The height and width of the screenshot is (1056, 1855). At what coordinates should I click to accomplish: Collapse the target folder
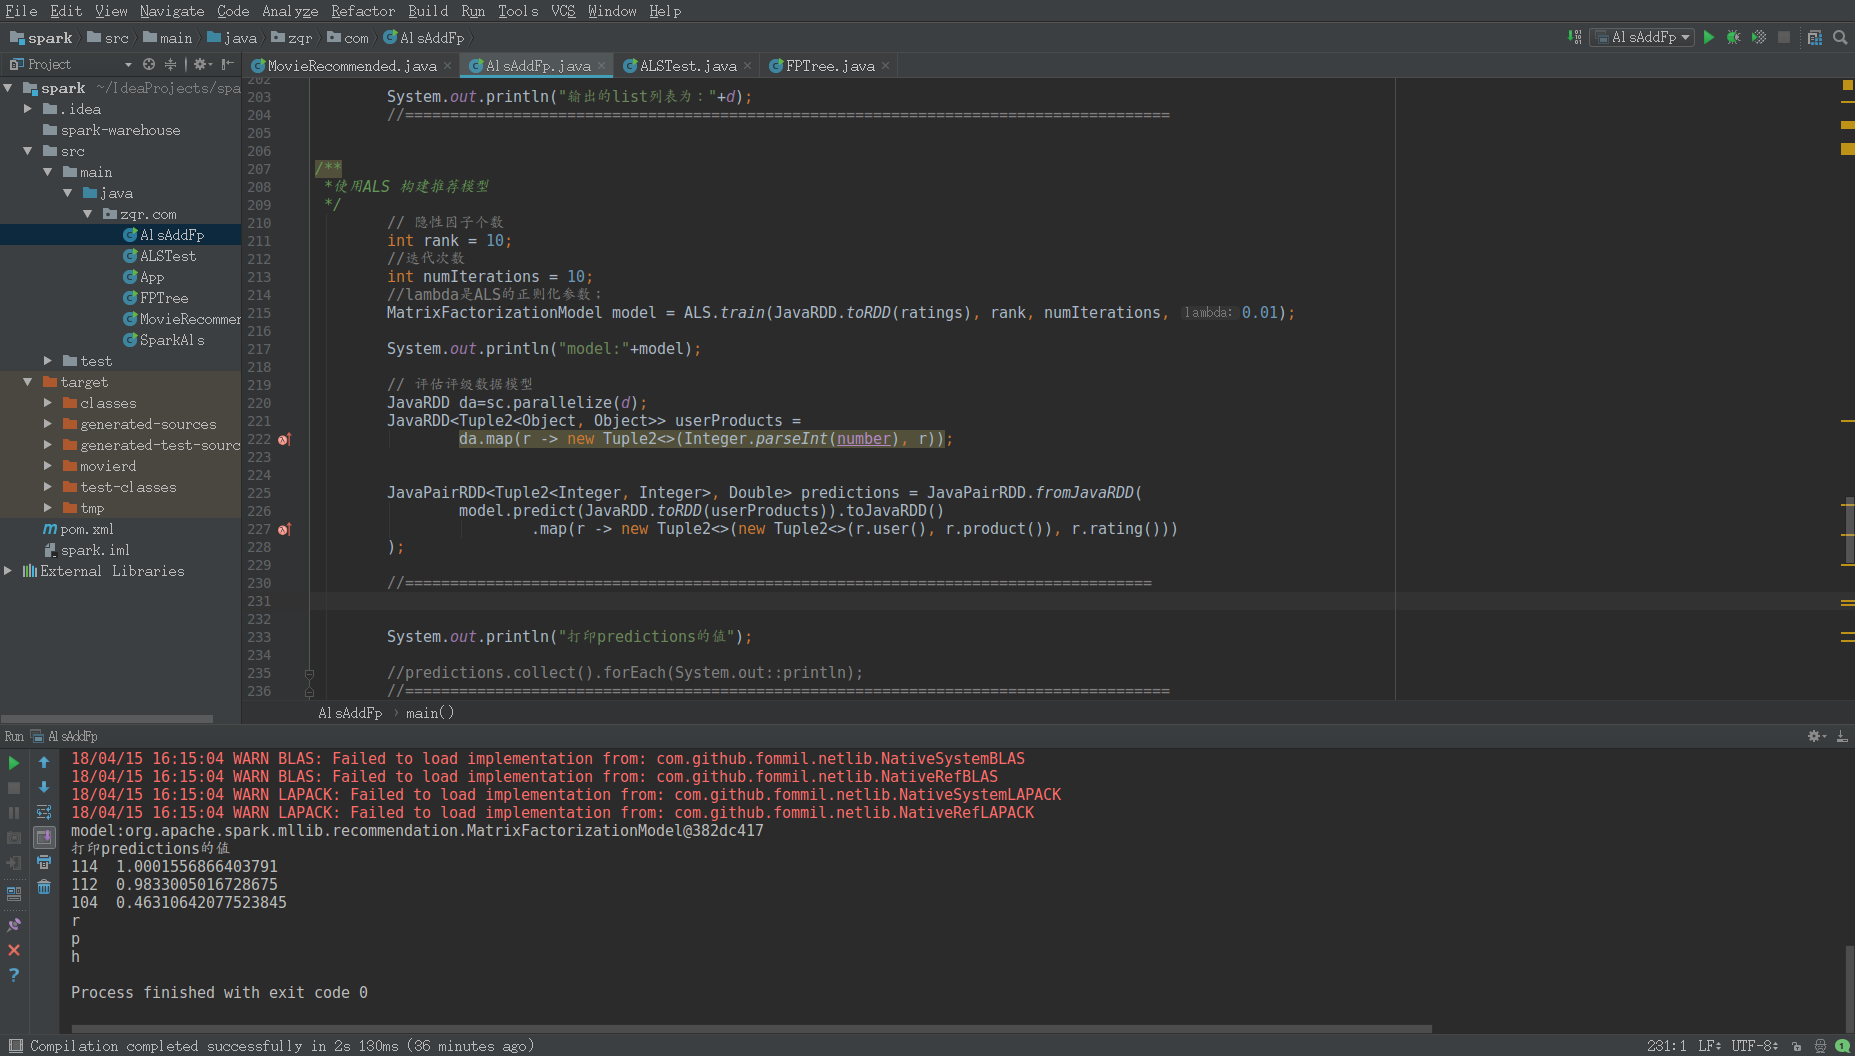28,382
